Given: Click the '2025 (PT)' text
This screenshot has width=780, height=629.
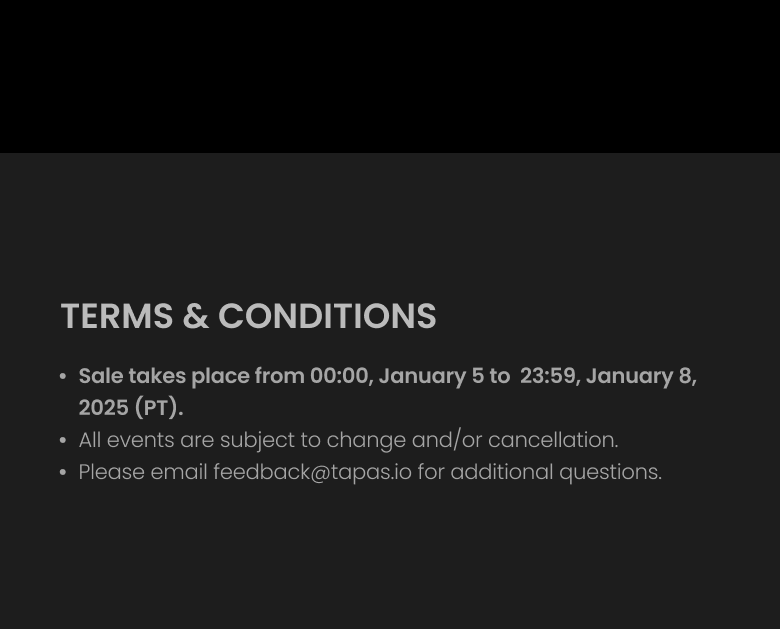Looking at the screenshot, I should [130, 408].
